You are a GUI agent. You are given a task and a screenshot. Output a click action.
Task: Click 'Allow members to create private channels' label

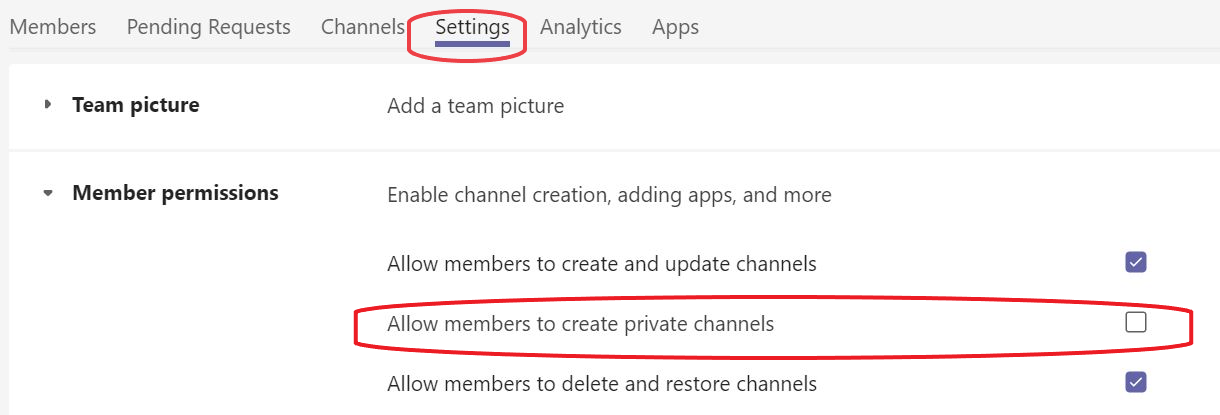580,324
